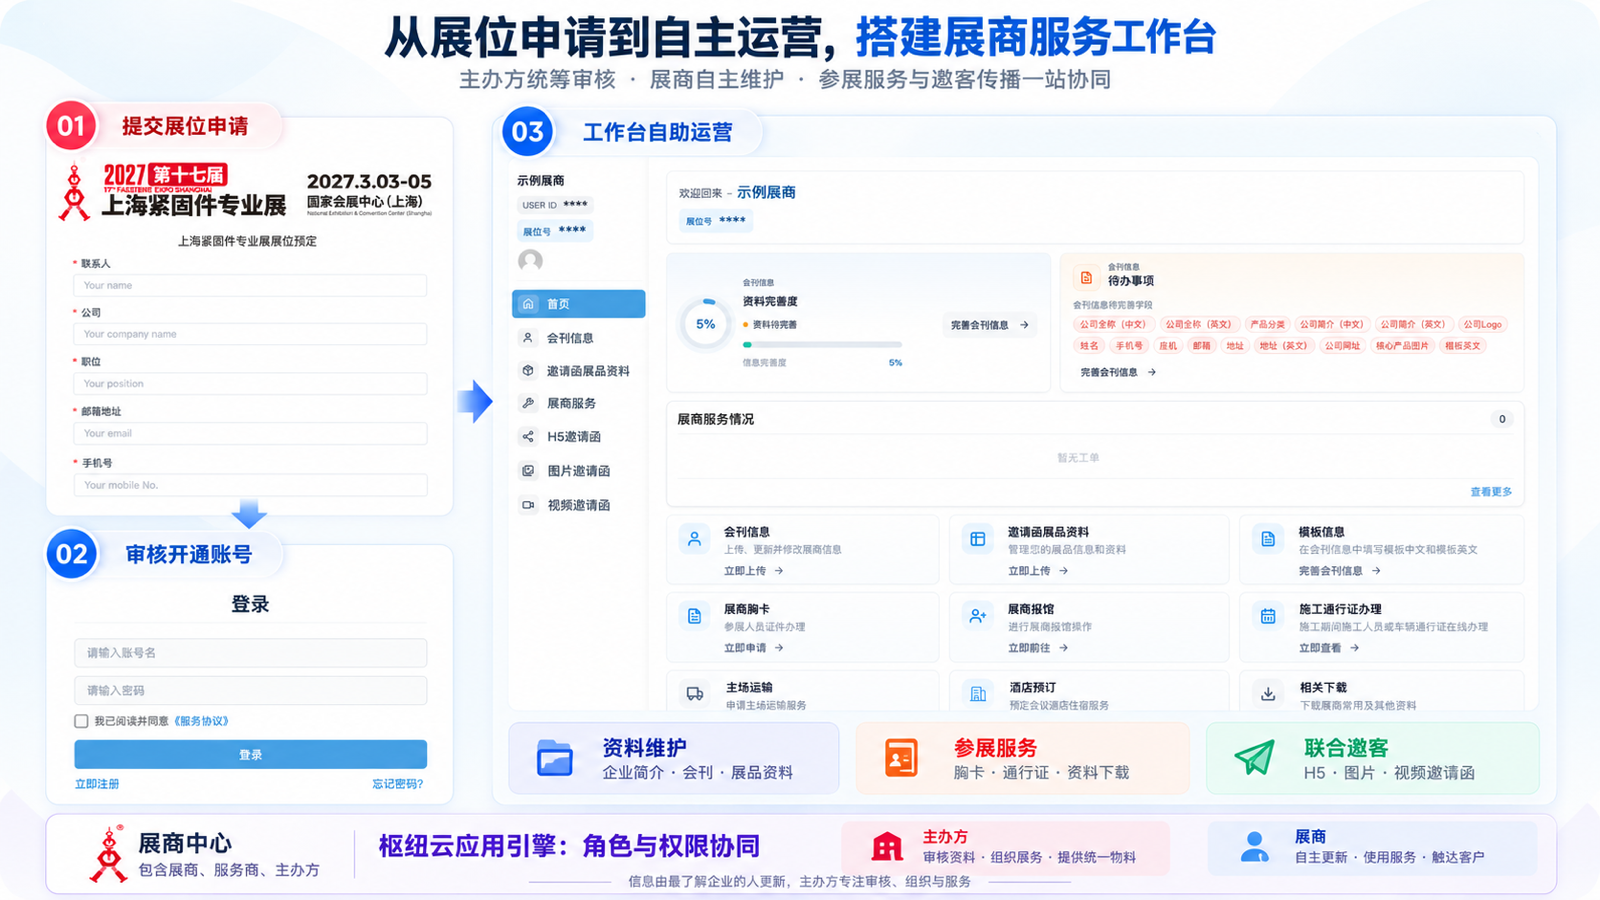
Task: Click the 主场运输 truck icon
Action: tap(694, 693)
